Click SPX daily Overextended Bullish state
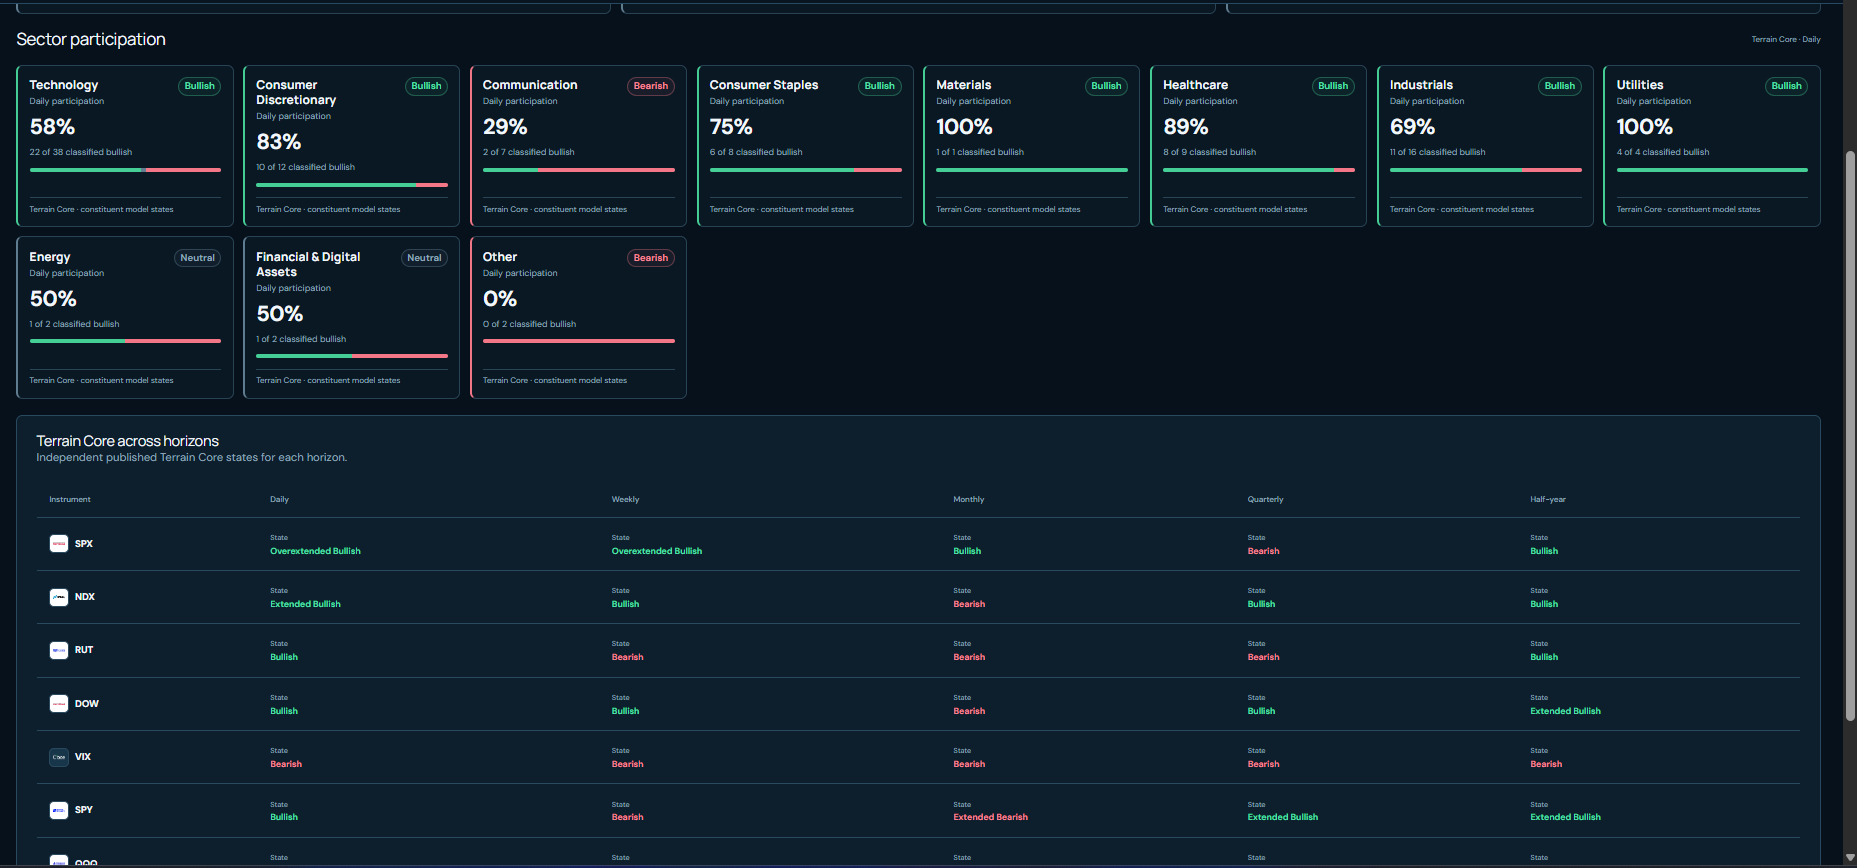The image size is (1857, 868). coord(315,551)
